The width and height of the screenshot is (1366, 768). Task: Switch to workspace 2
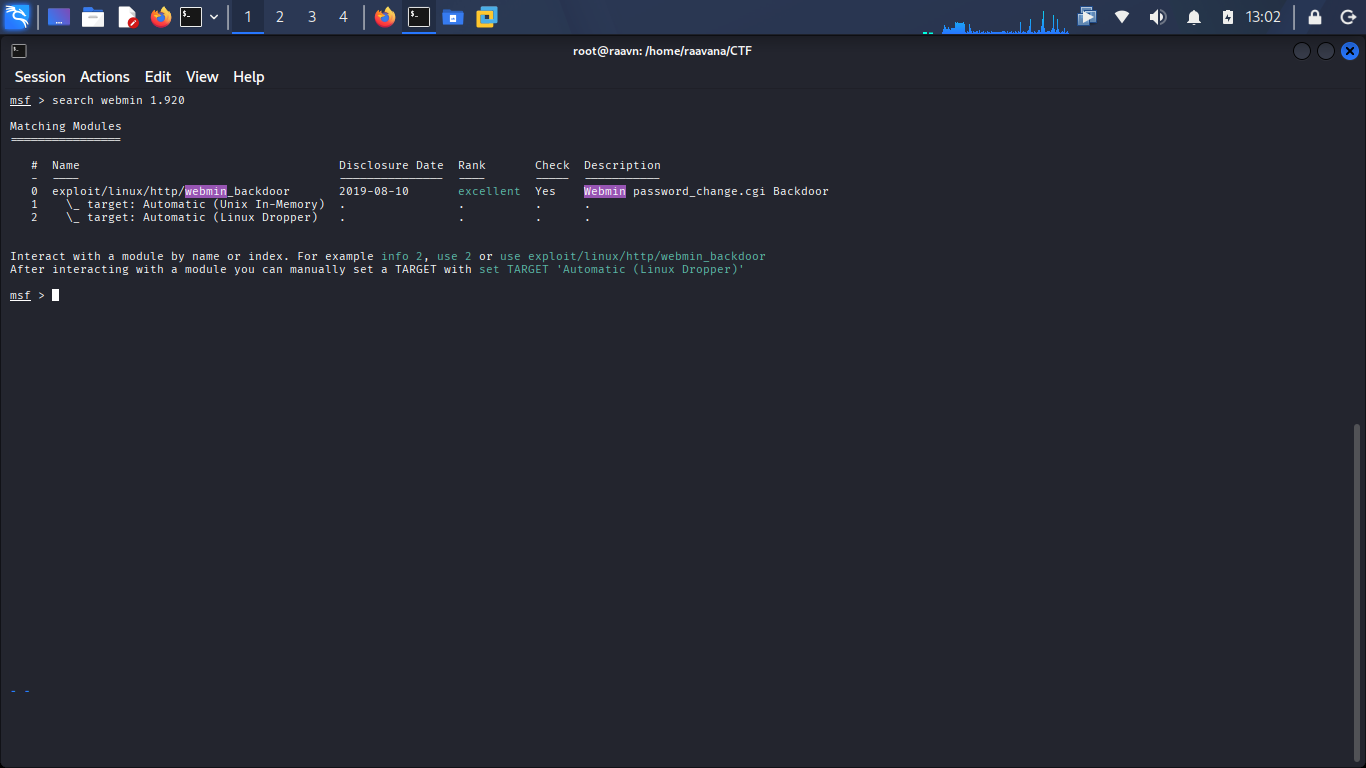[x=280, y=17]
